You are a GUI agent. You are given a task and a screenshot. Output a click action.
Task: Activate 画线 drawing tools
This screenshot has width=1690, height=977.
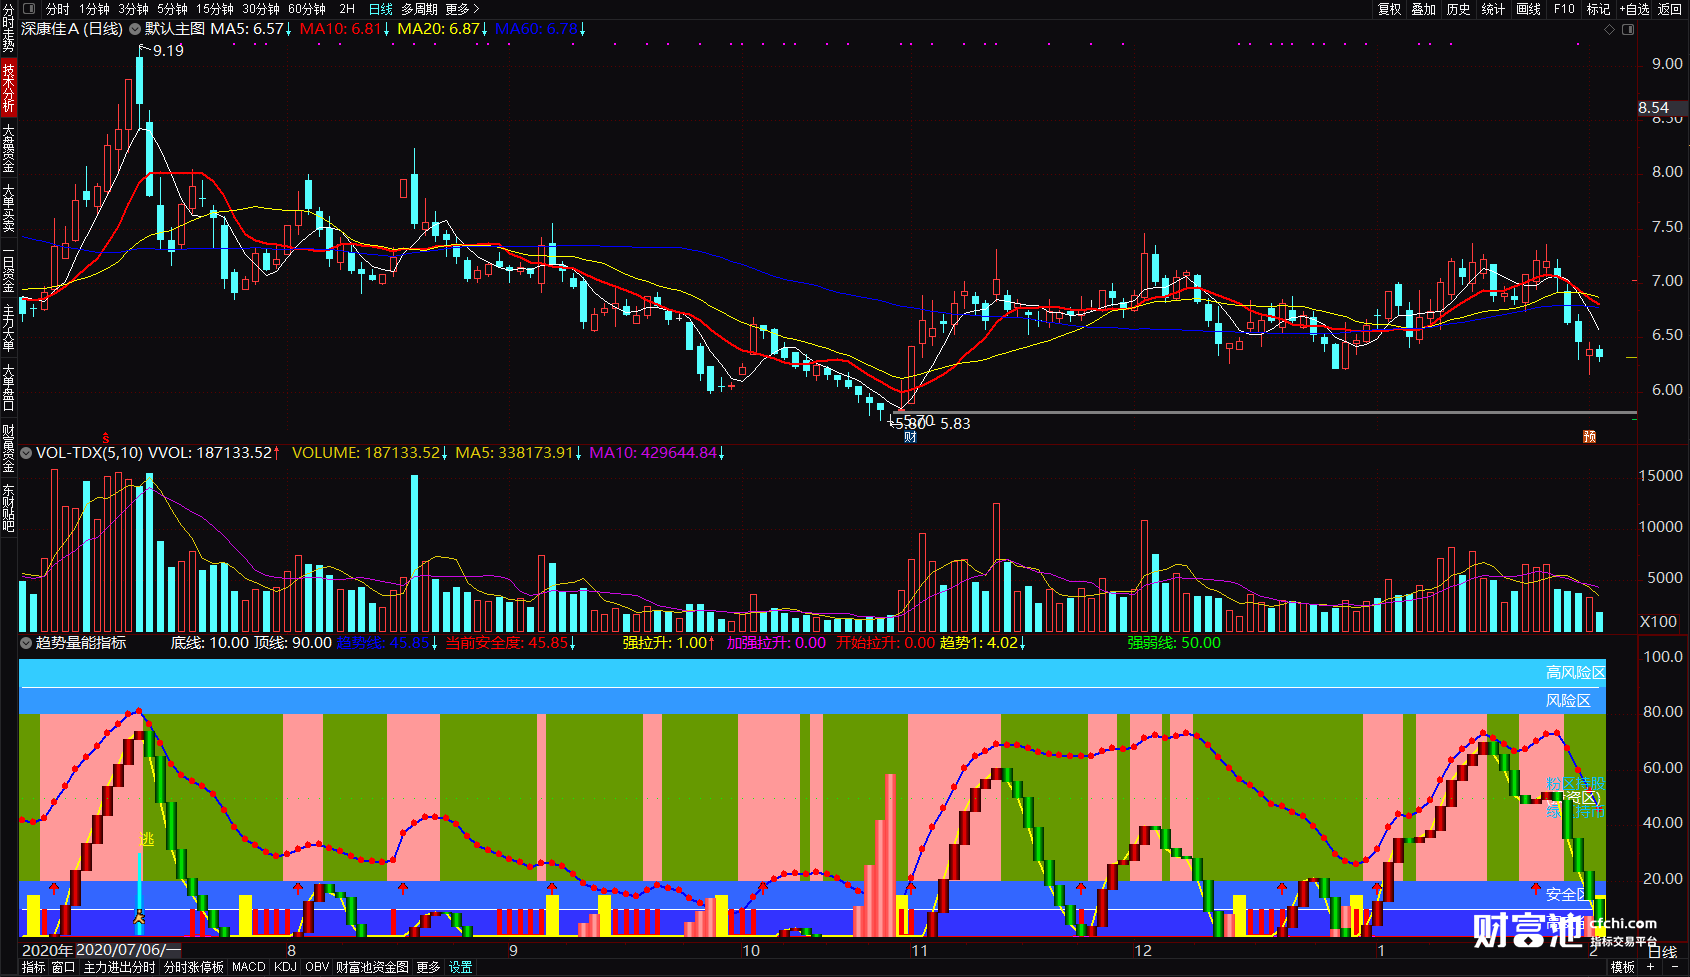(1528, 9)
